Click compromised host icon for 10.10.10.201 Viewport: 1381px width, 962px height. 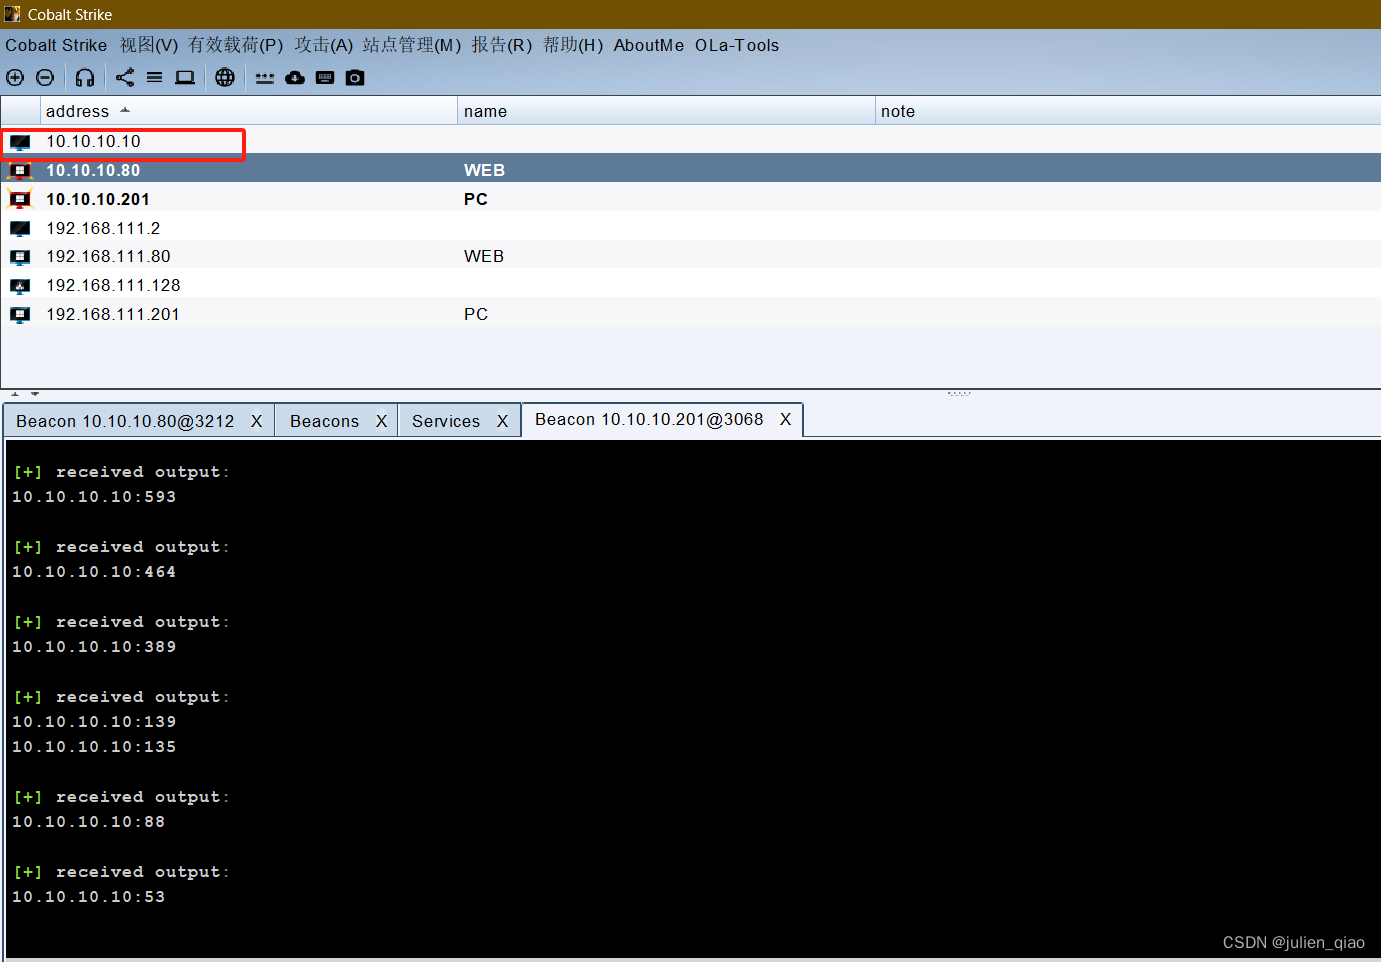coord(20,199)
